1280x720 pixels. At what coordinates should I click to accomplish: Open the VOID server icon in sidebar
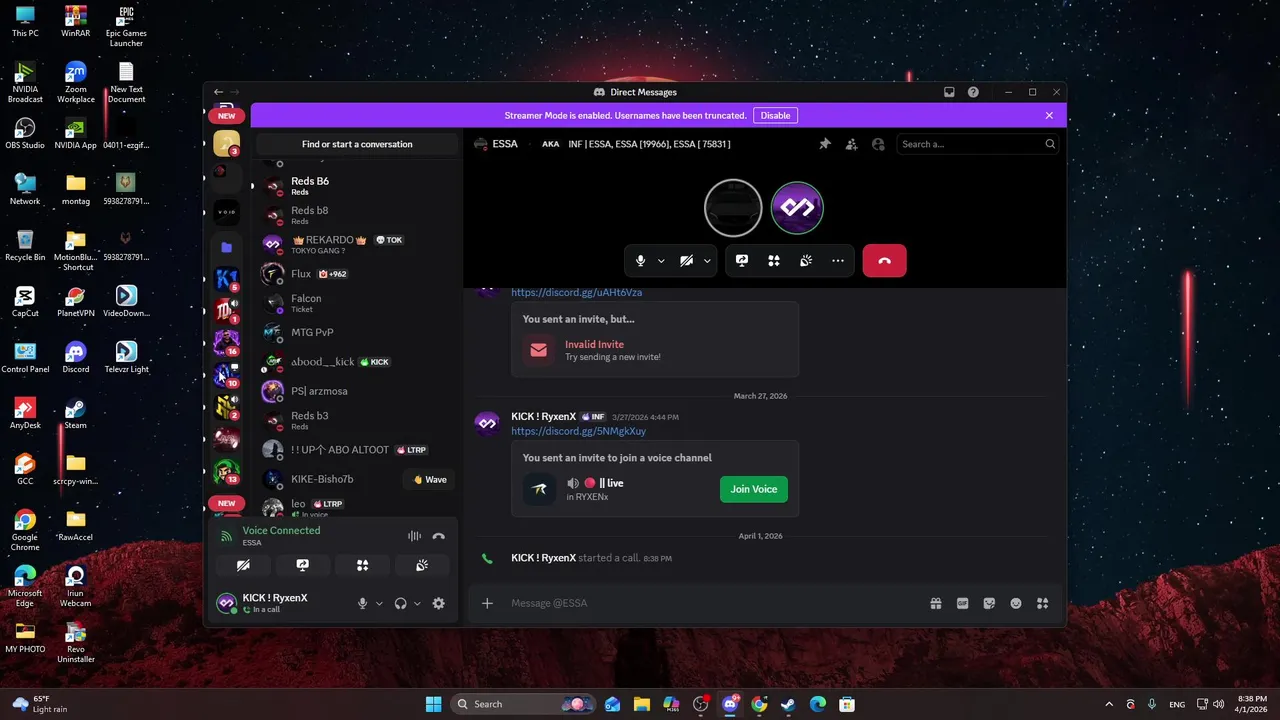227,213
